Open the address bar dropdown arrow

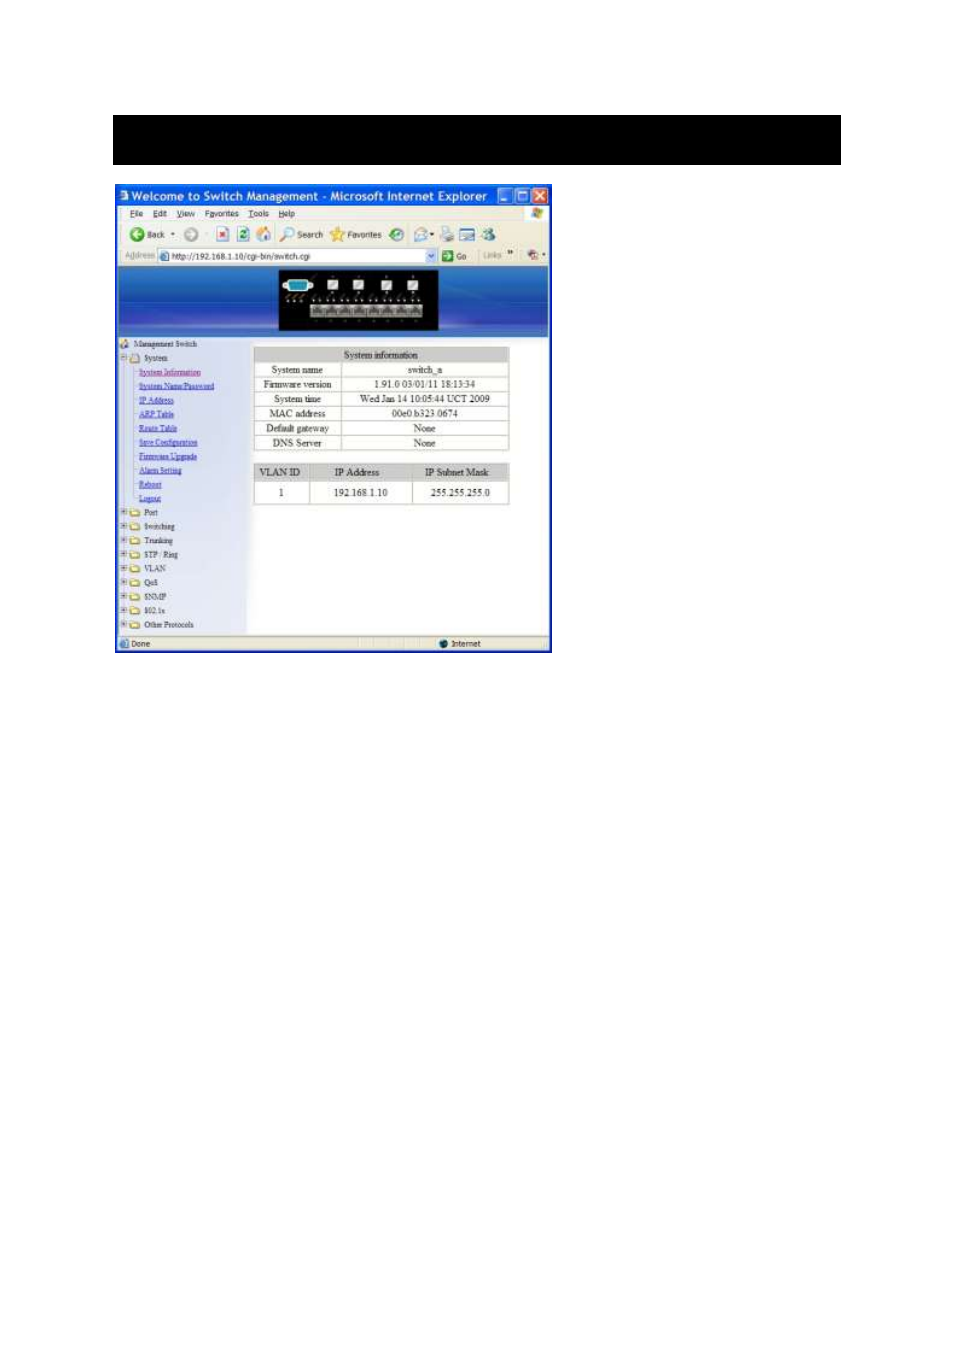[x=432, y=256]
